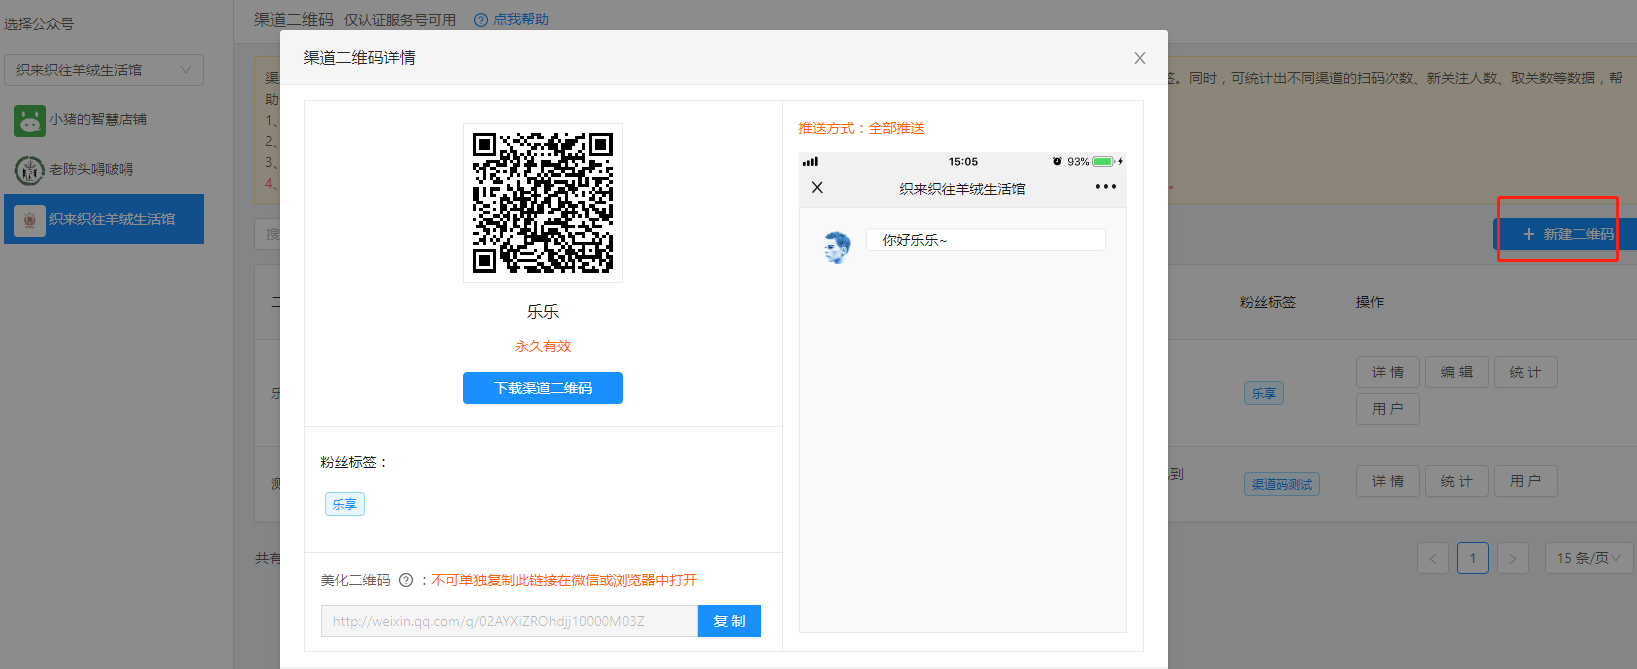This screenshot has height=669, width=1637.
Task: Open the 15 条/页 page size dropdown
Action: [x=1589, y=558]
